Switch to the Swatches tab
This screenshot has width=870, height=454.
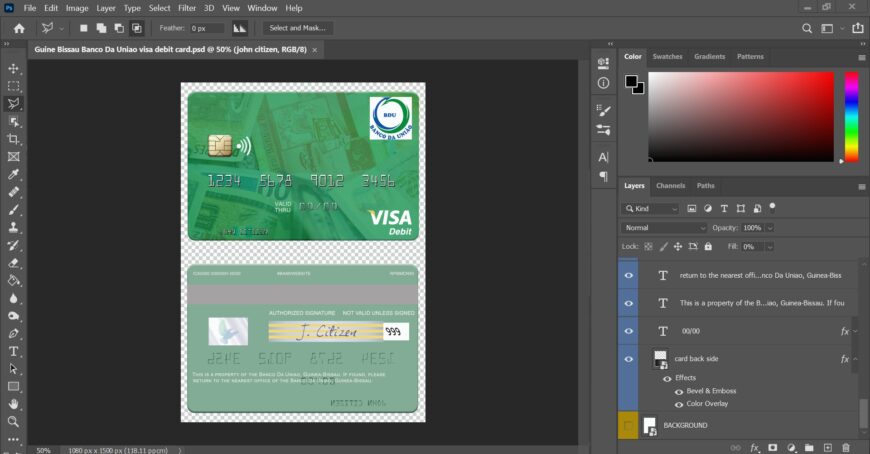pos(667,57)
